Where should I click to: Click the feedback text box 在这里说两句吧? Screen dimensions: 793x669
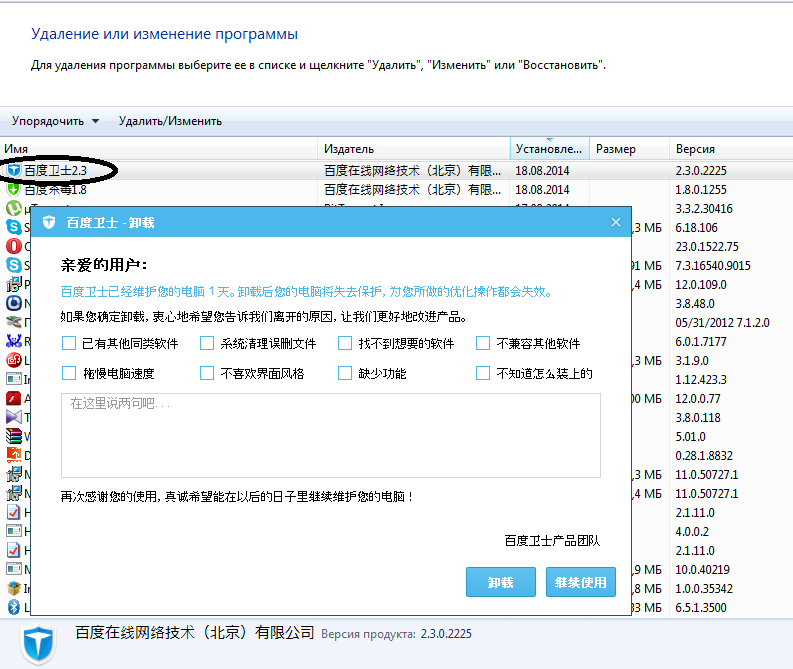click(x=331, y=435)
